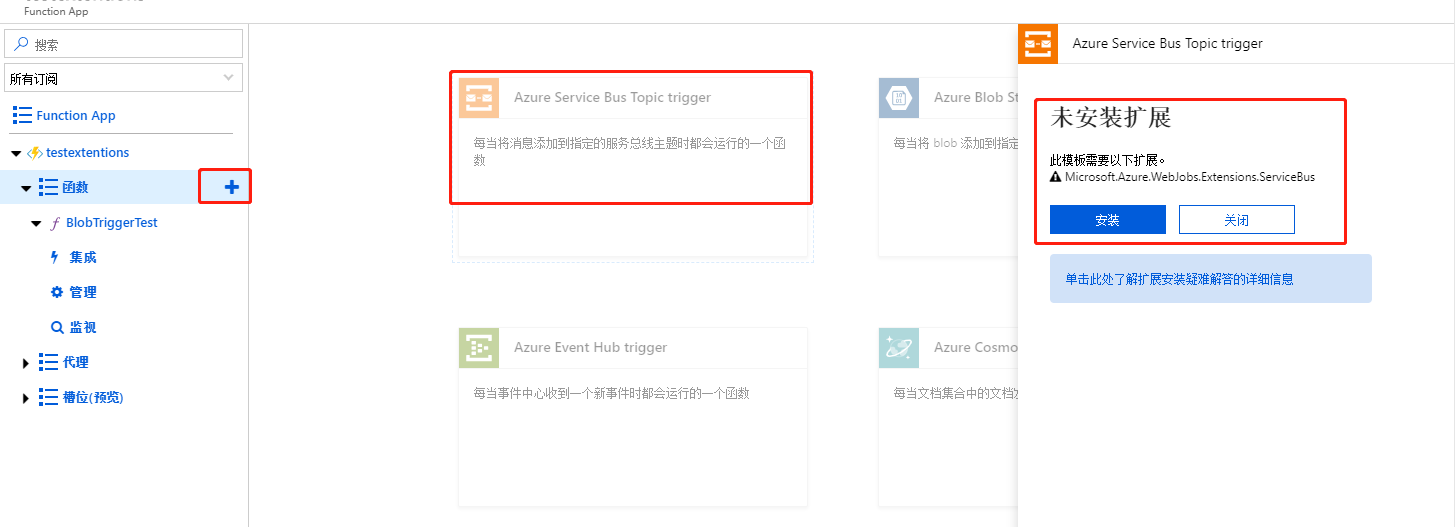
Task: Click the magnifier 监视 icon
Action: (x=56, y=327)
